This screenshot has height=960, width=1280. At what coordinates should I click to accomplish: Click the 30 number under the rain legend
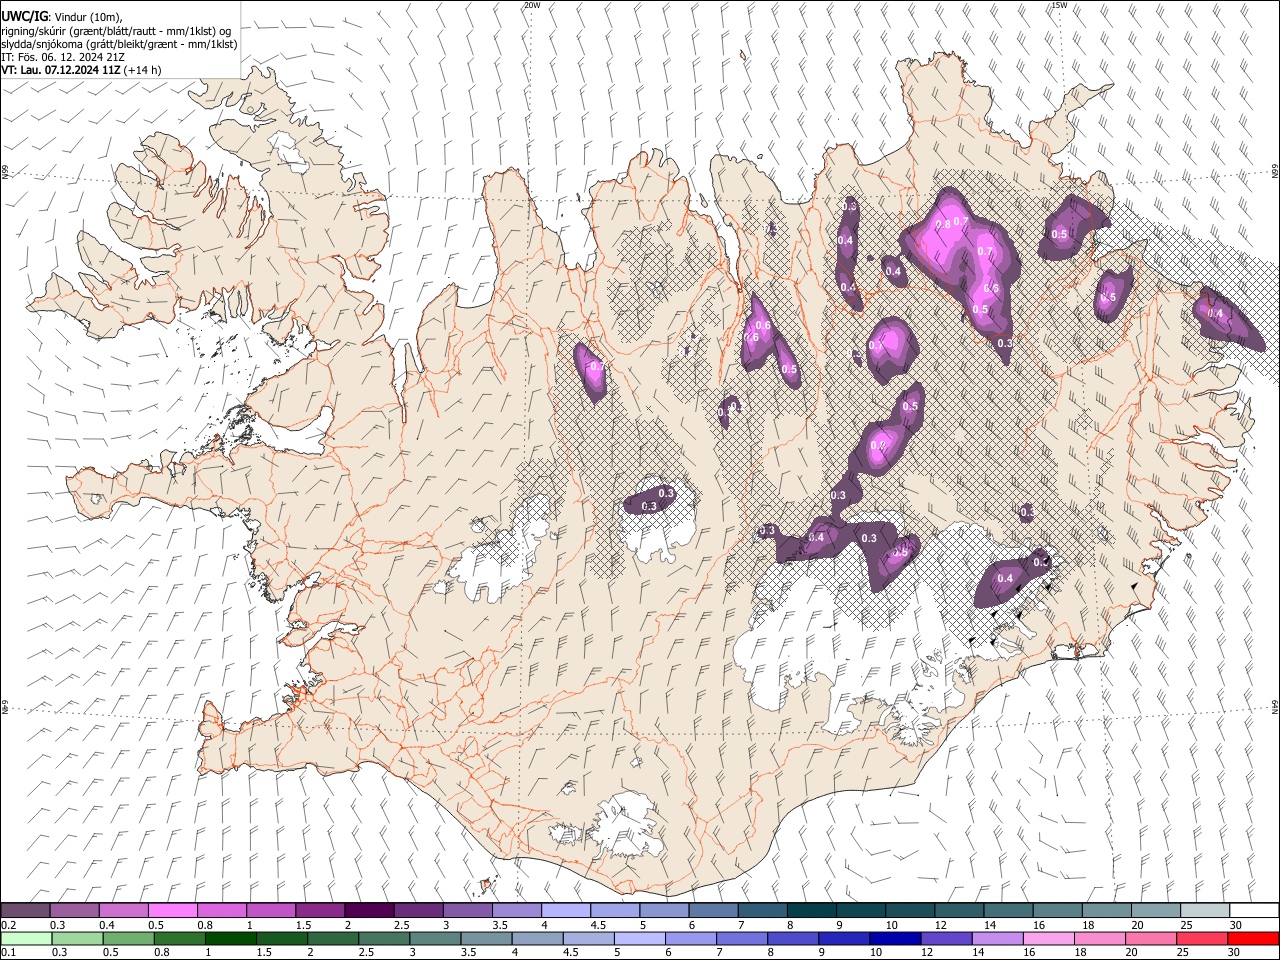(x=1235, y=953)
